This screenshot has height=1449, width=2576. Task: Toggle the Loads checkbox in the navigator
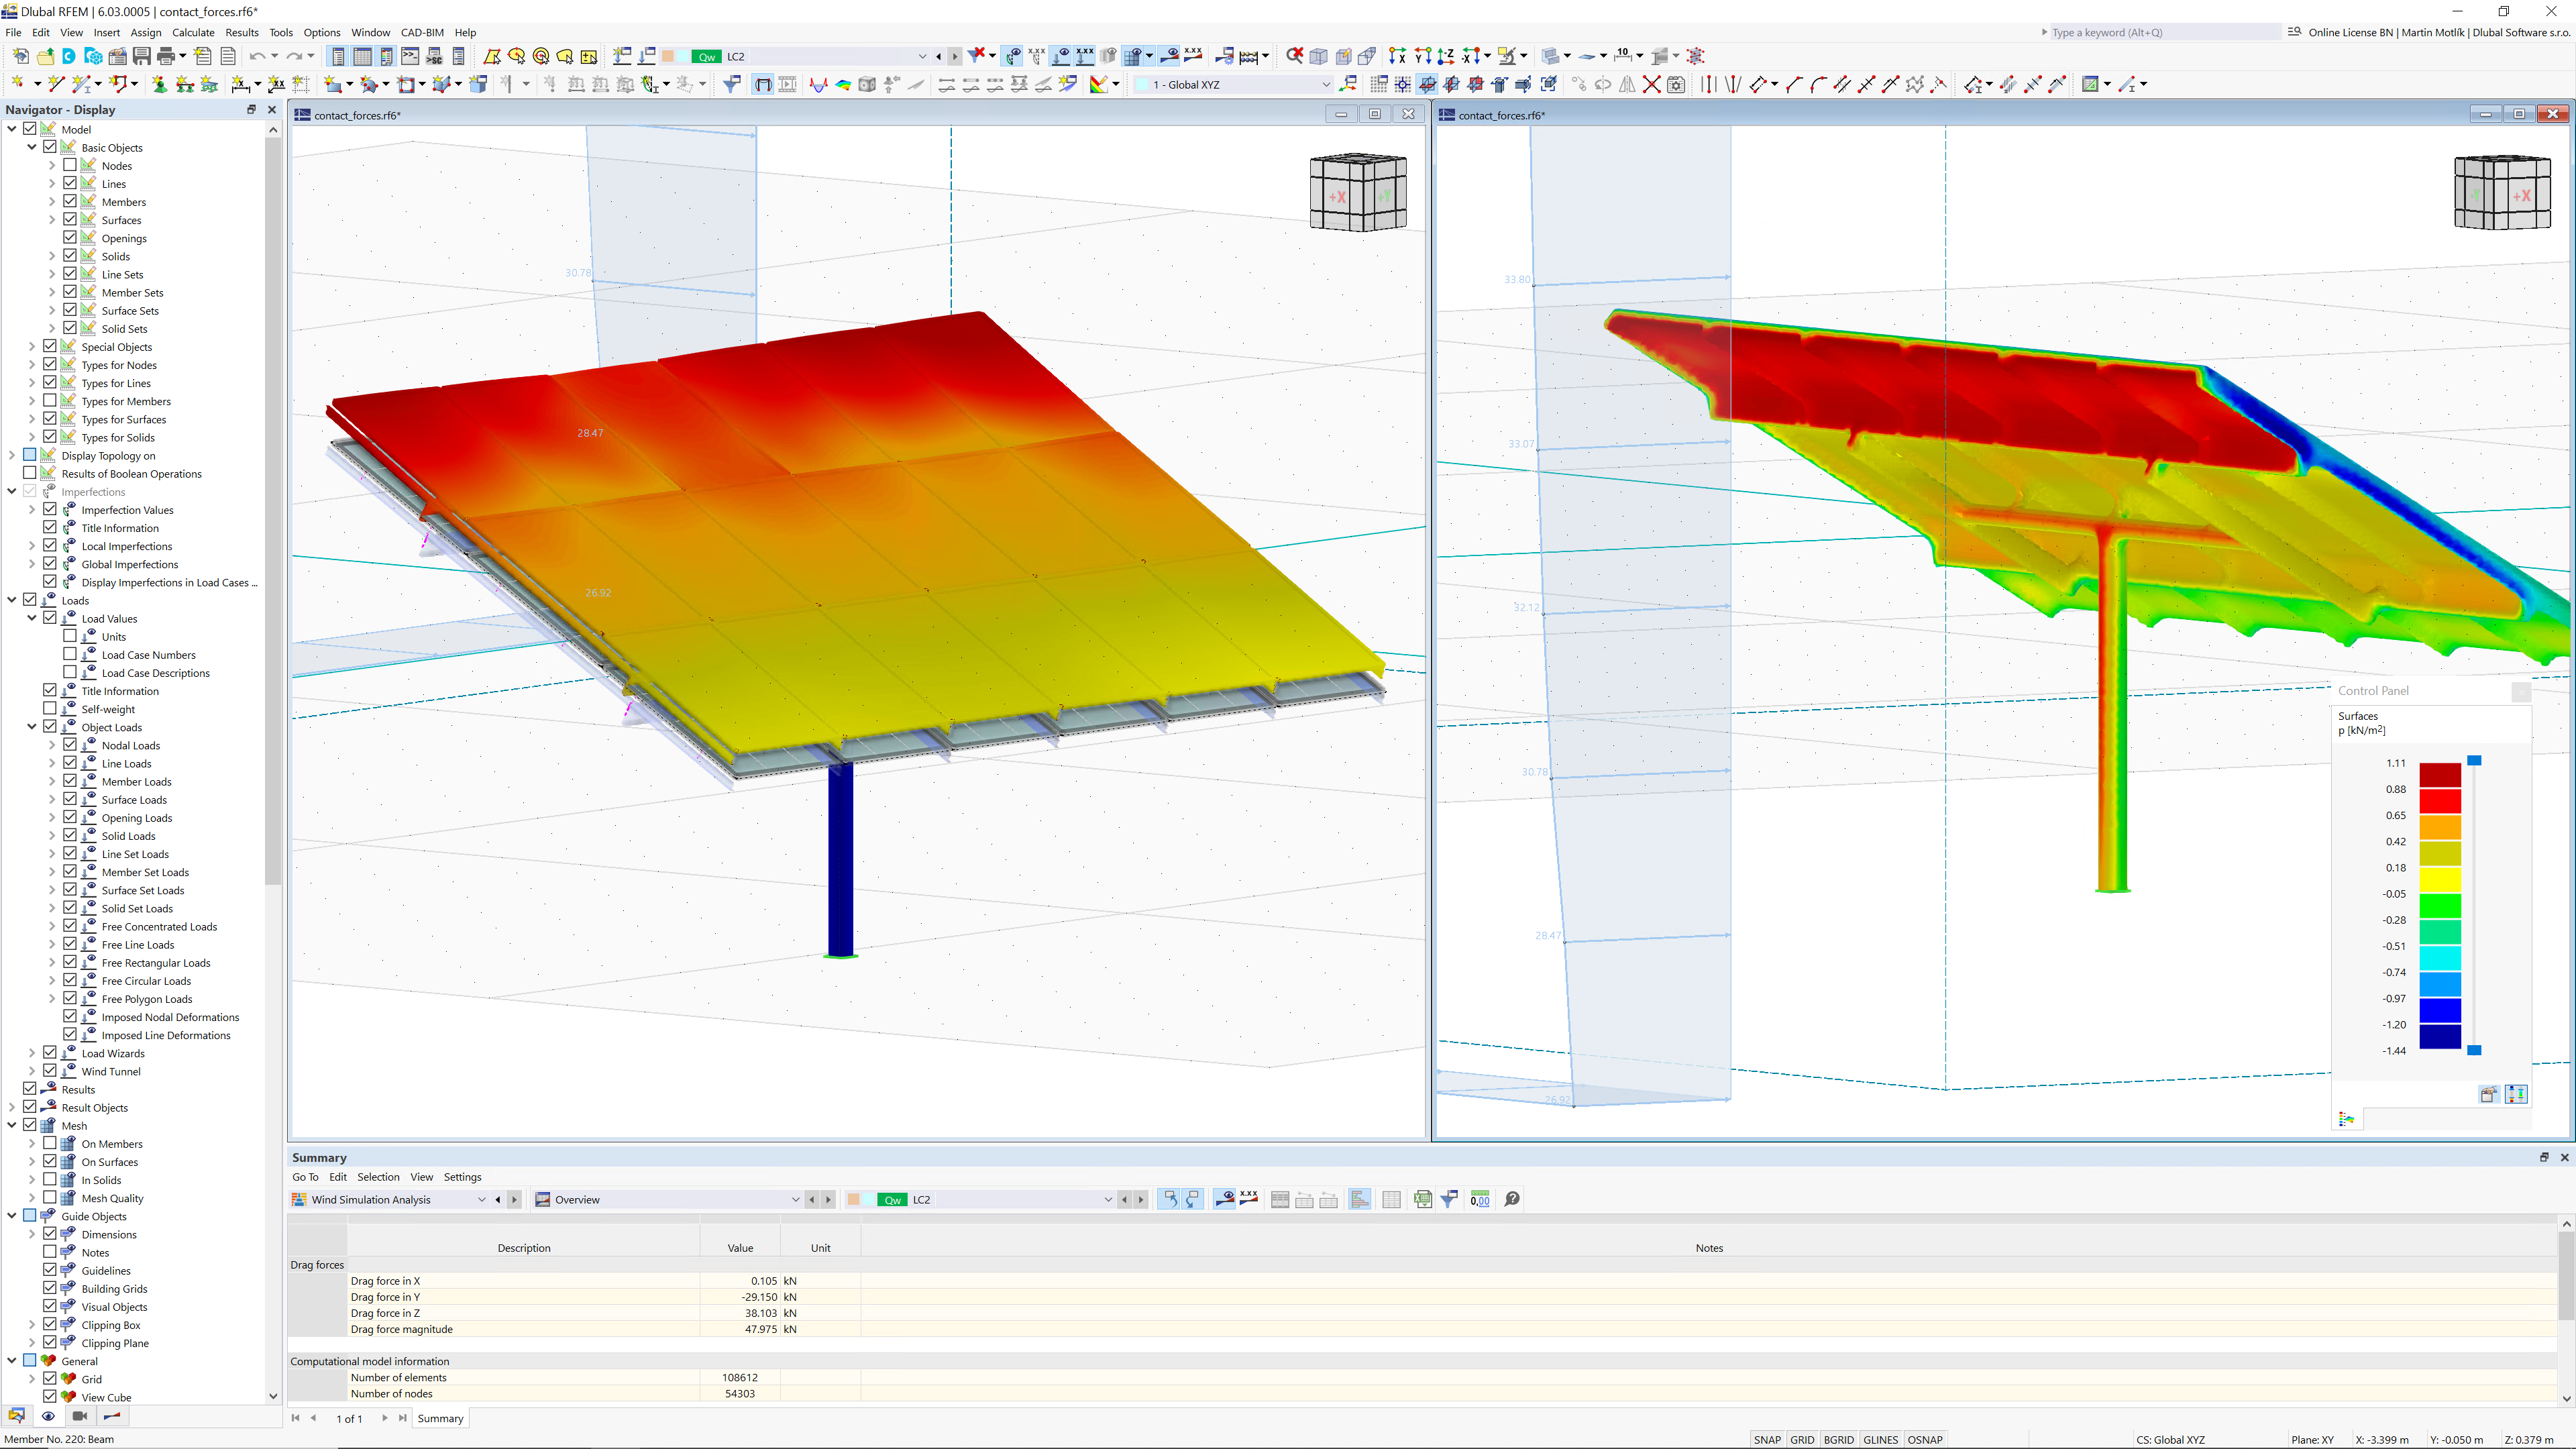click(29, 600)
